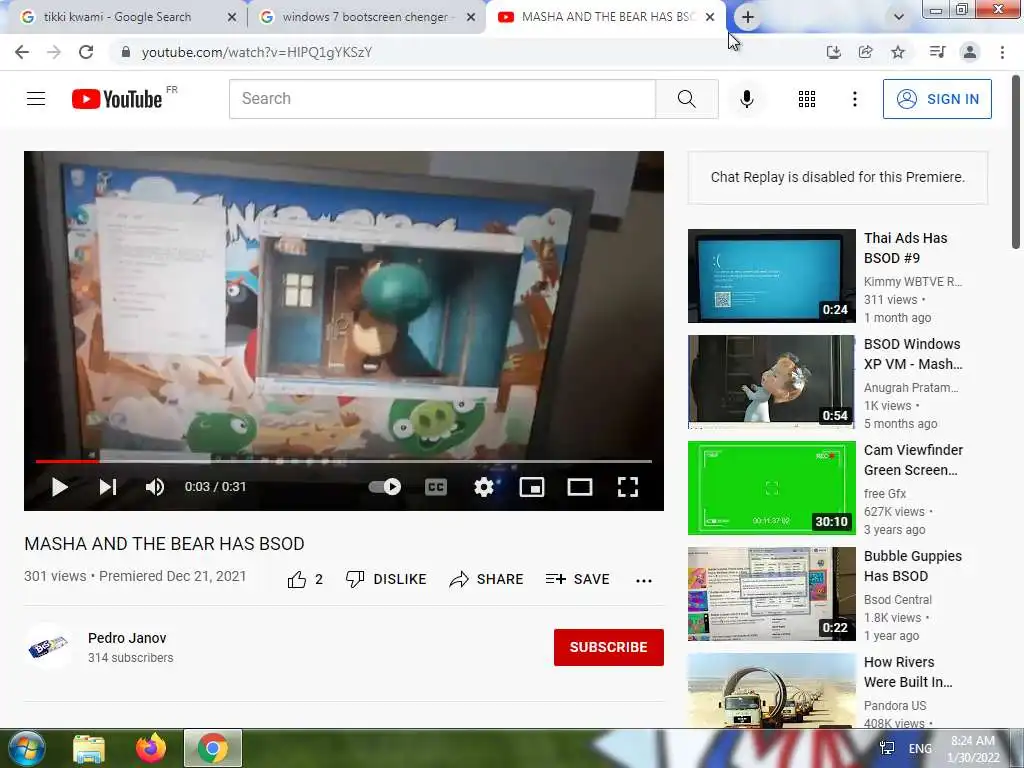Open the Chrome profile icon

pyautogui.click(x=970, y=52)
